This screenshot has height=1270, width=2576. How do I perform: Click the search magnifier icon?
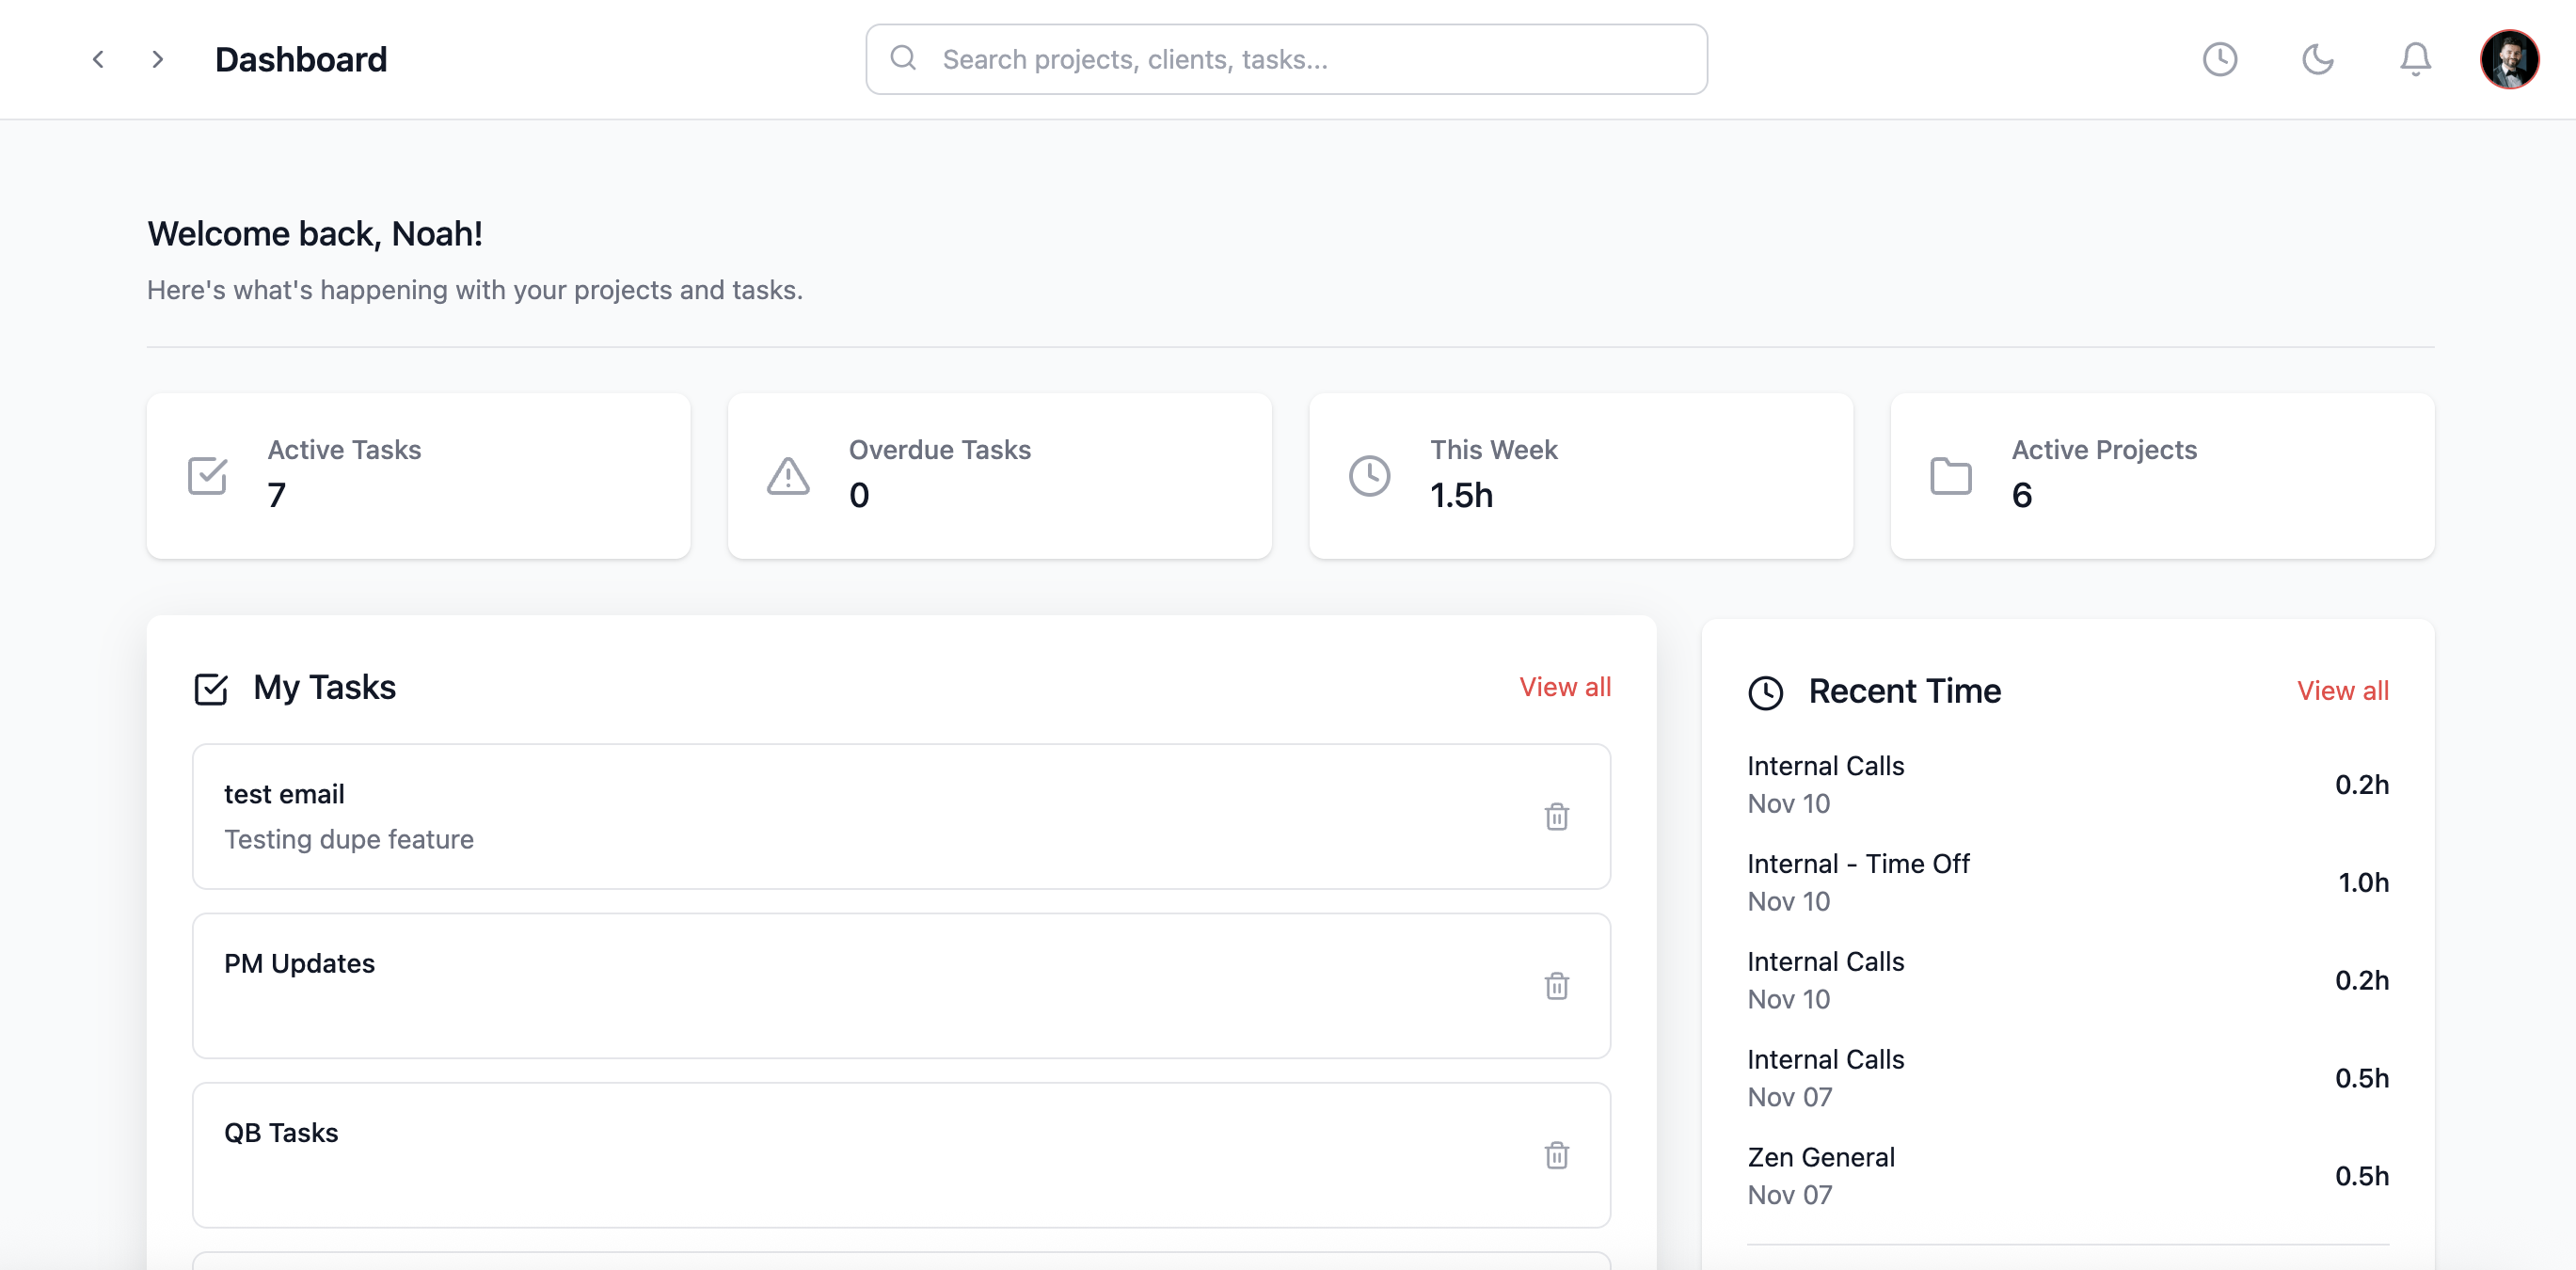903,57
